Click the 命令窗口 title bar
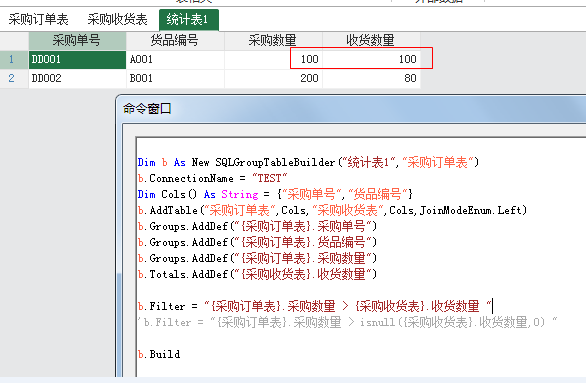 click(351, 109)
